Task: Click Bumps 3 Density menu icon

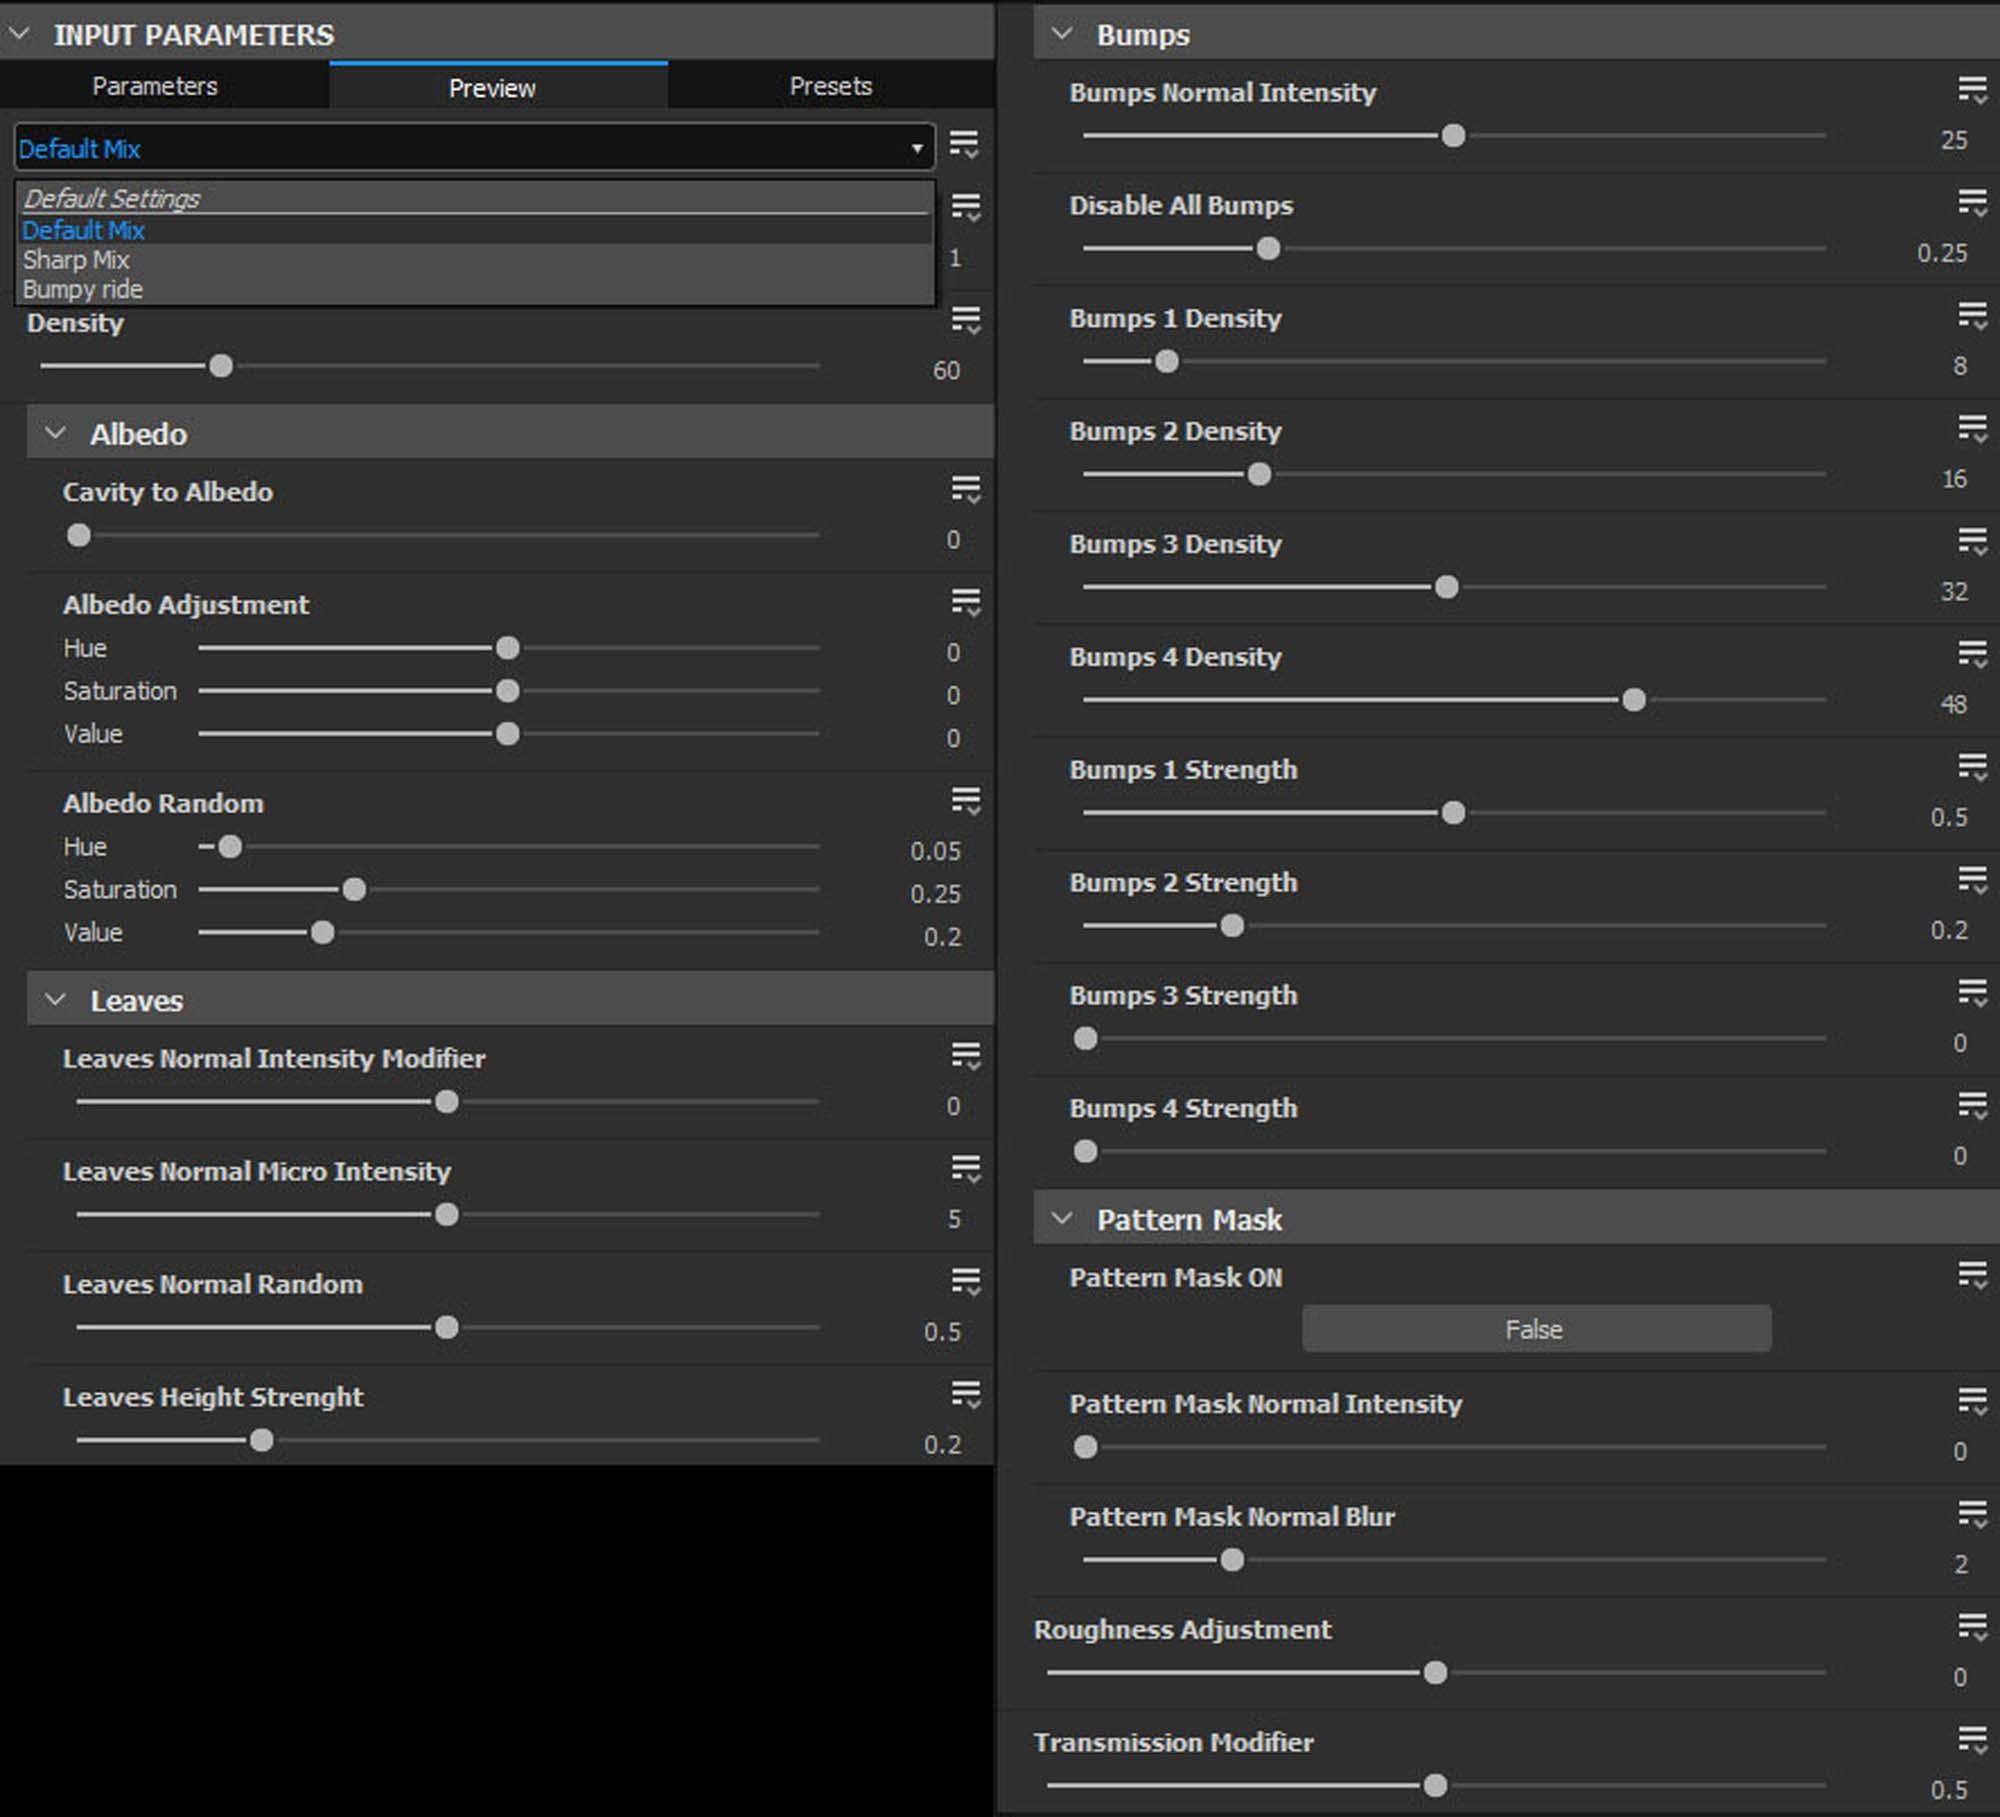Action: point(1972,542)
